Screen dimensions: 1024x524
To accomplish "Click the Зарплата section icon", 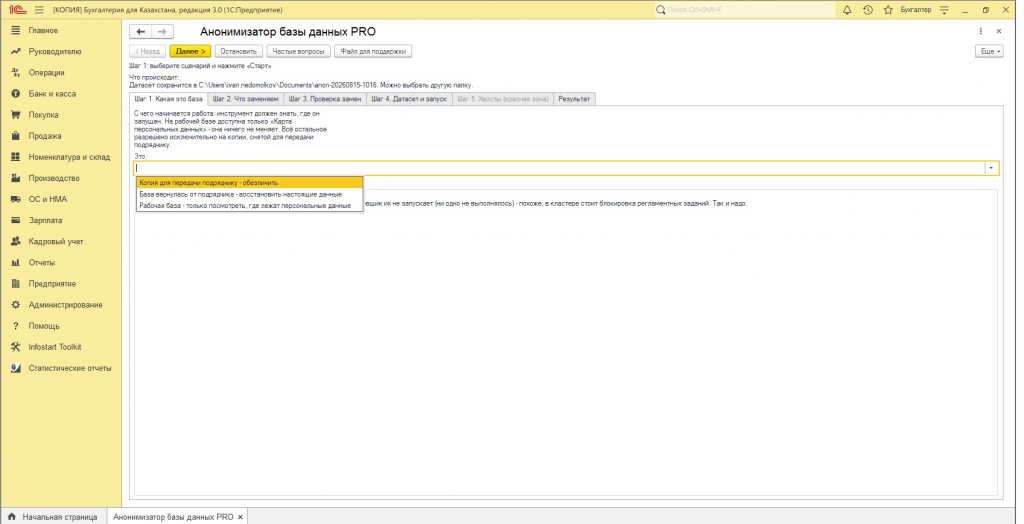I will click(x=16, y=220).
